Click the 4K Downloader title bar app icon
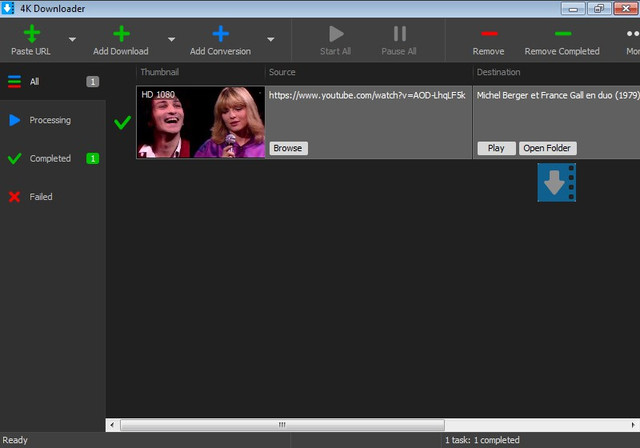 [x=8, y=8]
